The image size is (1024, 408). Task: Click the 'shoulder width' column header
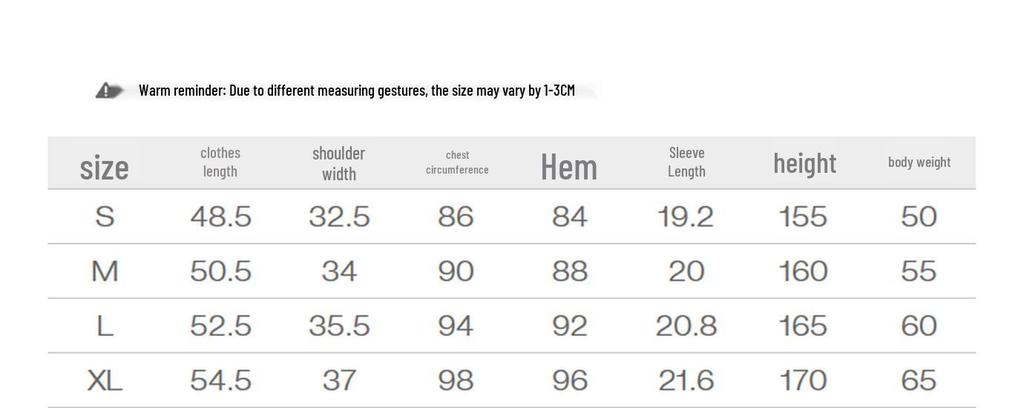tap(339, 163)
